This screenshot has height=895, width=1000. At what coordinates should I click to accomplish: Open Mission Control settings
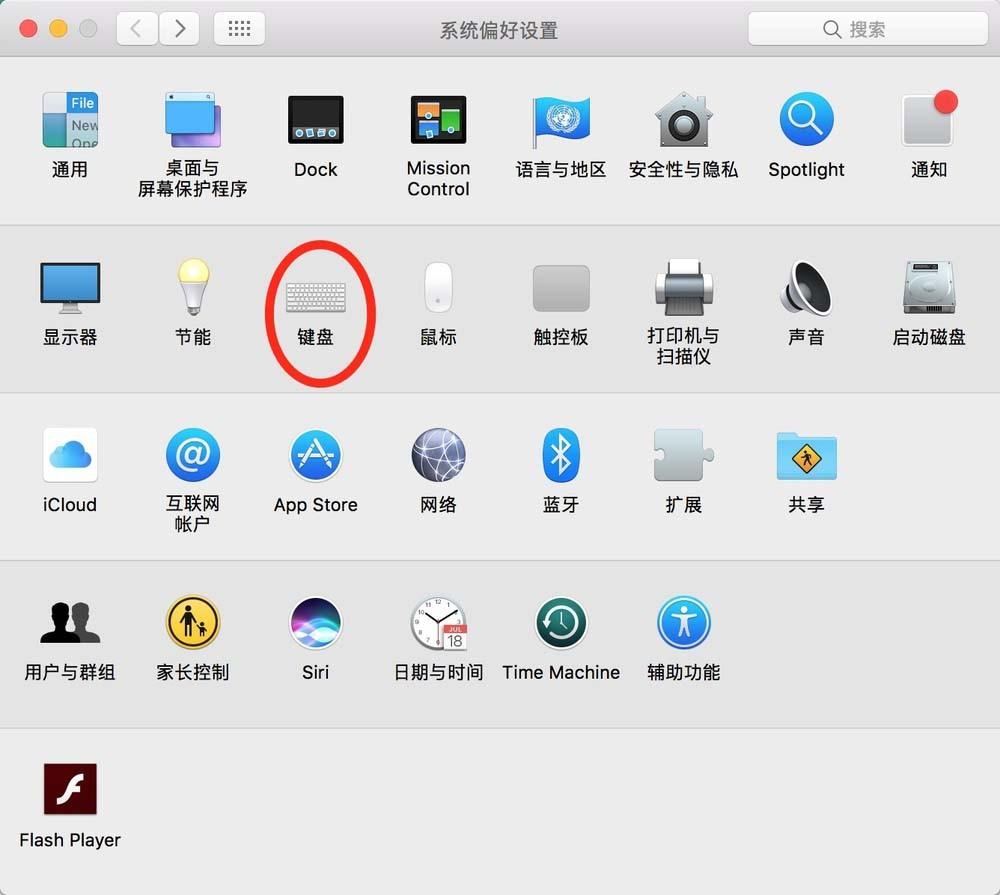coord(438,120)
